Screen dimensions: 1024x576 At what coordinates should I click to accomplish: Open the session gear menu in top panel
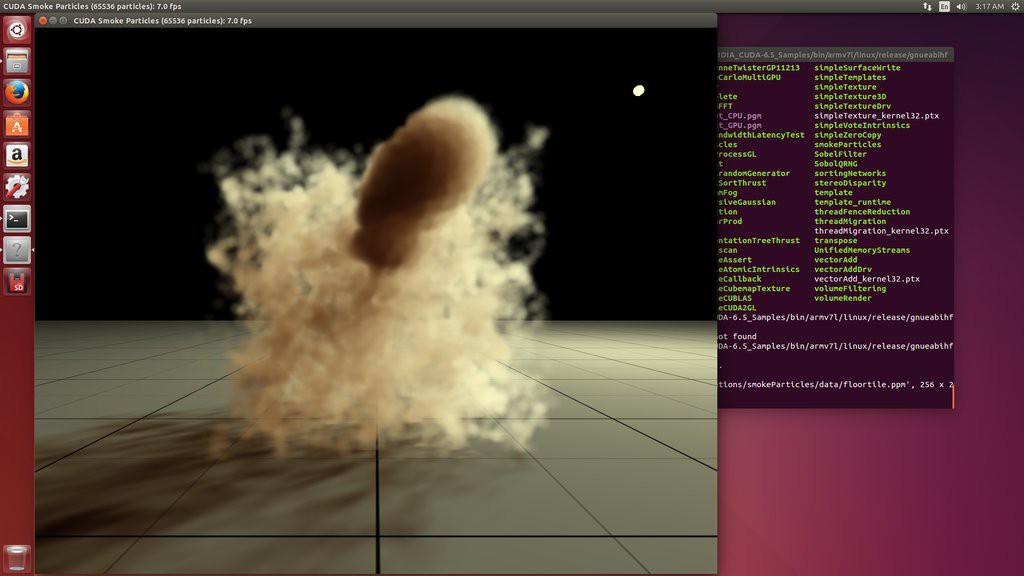click(x=1016, y=7)
